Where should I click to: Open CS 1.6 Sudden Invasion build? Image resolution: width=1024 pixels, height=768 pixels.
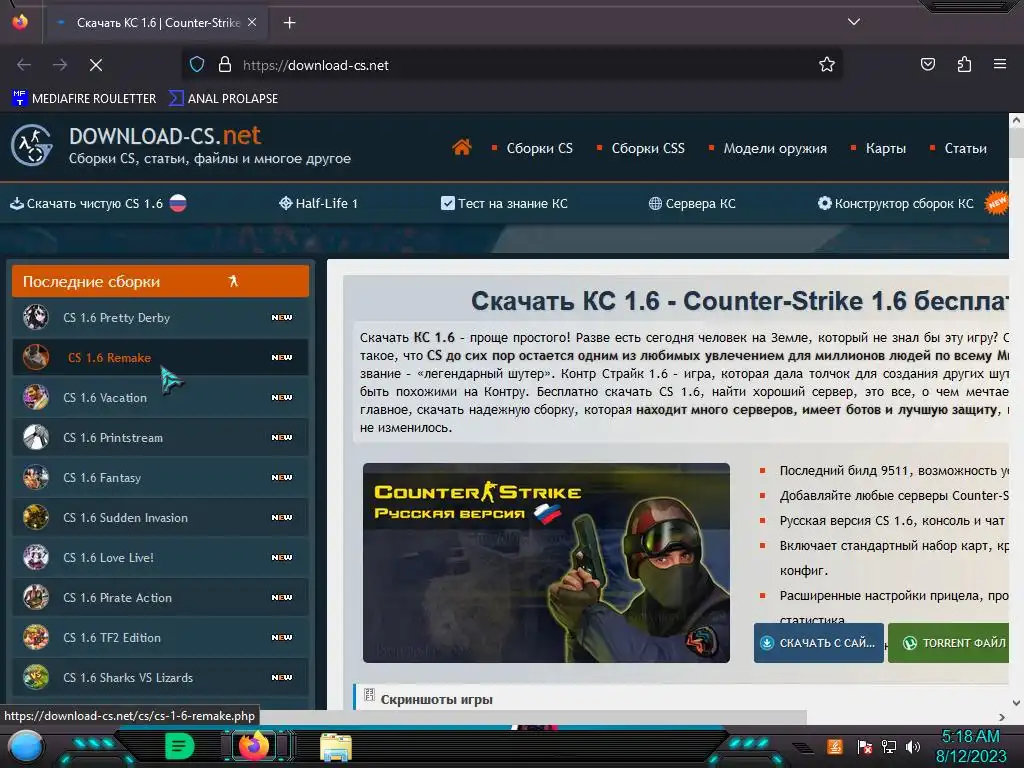click(x=160, y=517)
